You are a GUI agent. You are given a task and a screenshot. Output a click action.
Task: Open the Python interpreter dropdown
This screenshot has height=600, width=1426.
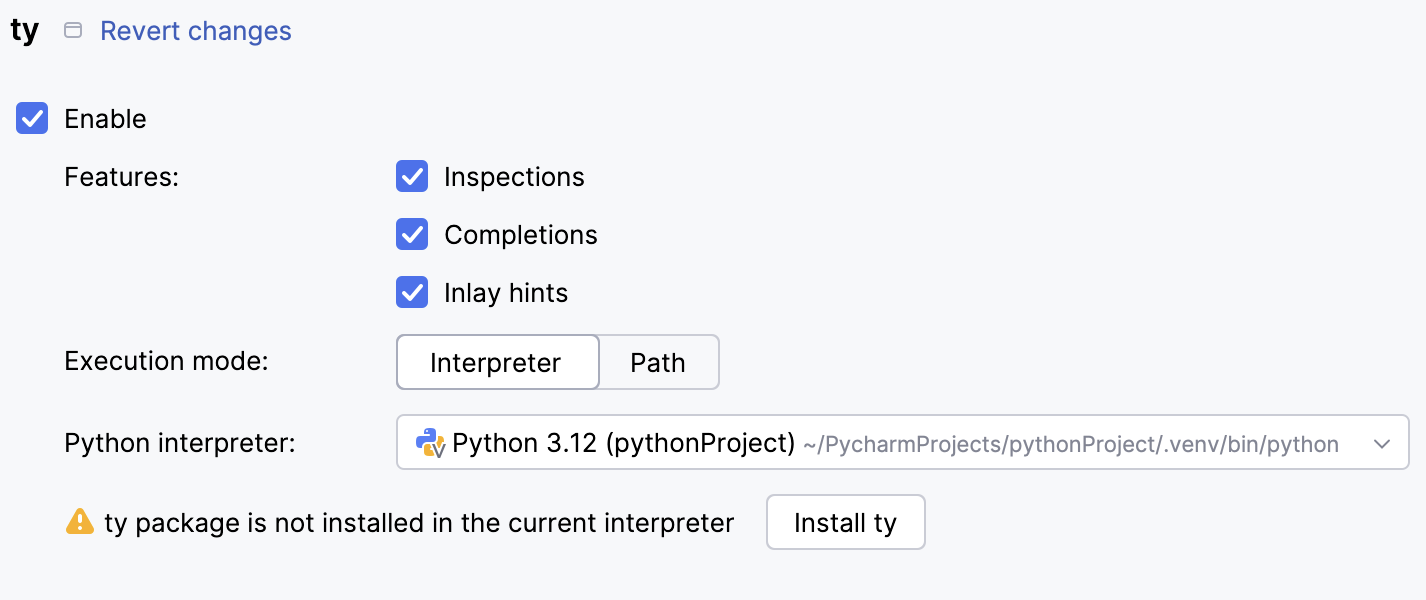[x=900, y=443]
